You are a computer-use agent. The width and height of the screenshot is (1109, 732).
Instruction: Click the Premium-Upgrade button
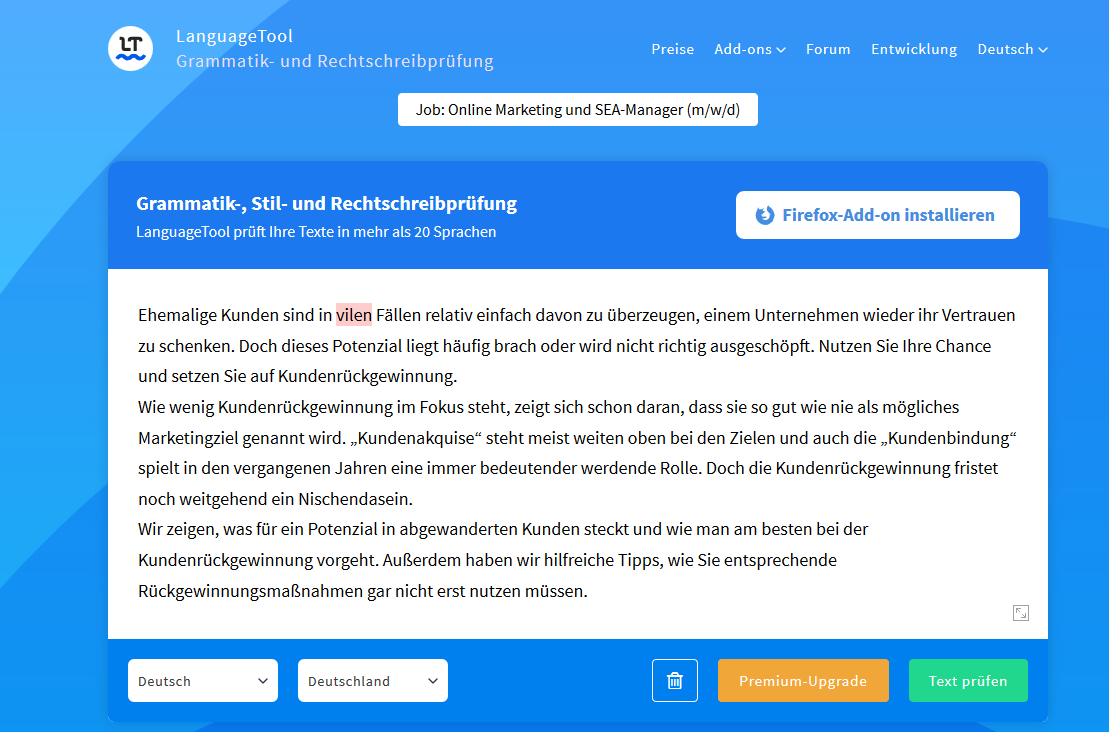click(x=803, y=680)
